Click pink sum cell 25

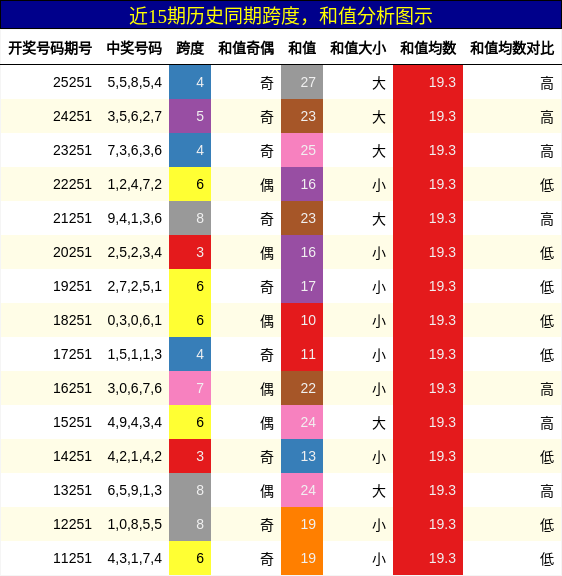[x=302, y=150]
